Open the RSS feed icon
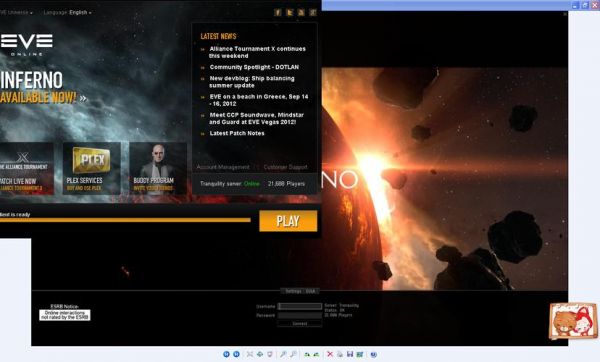 [x=301, y=13]
